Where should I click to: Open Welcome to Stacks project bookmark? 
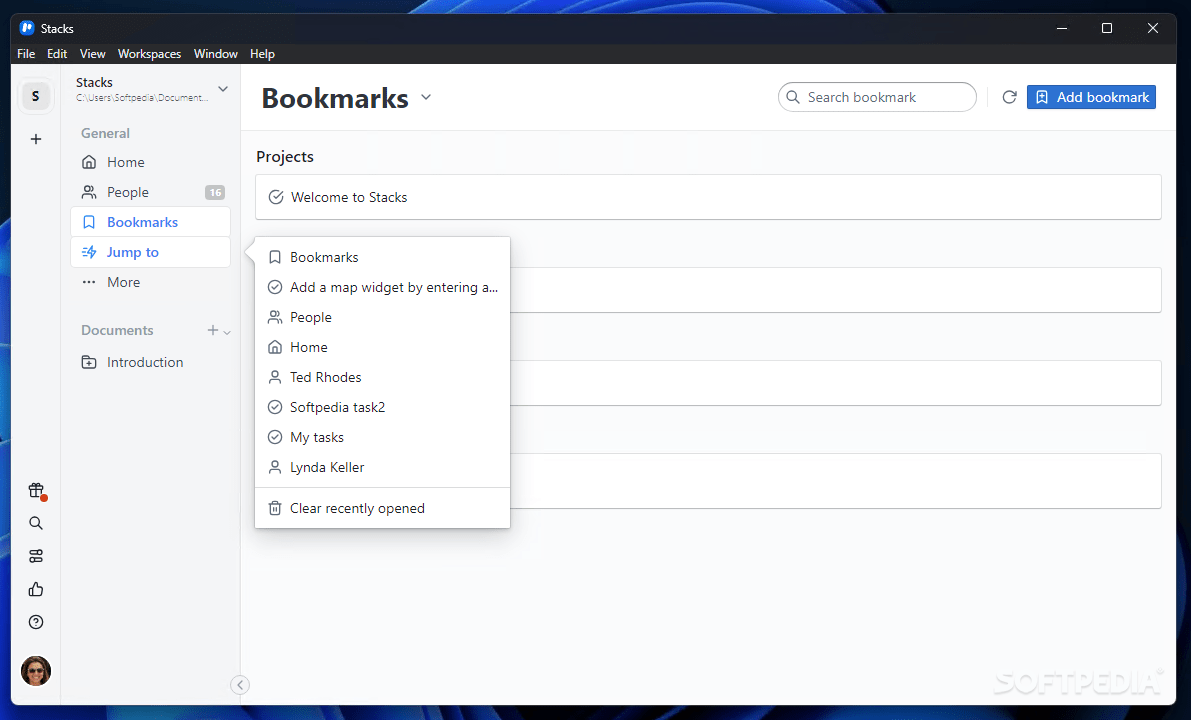point(708,197)
